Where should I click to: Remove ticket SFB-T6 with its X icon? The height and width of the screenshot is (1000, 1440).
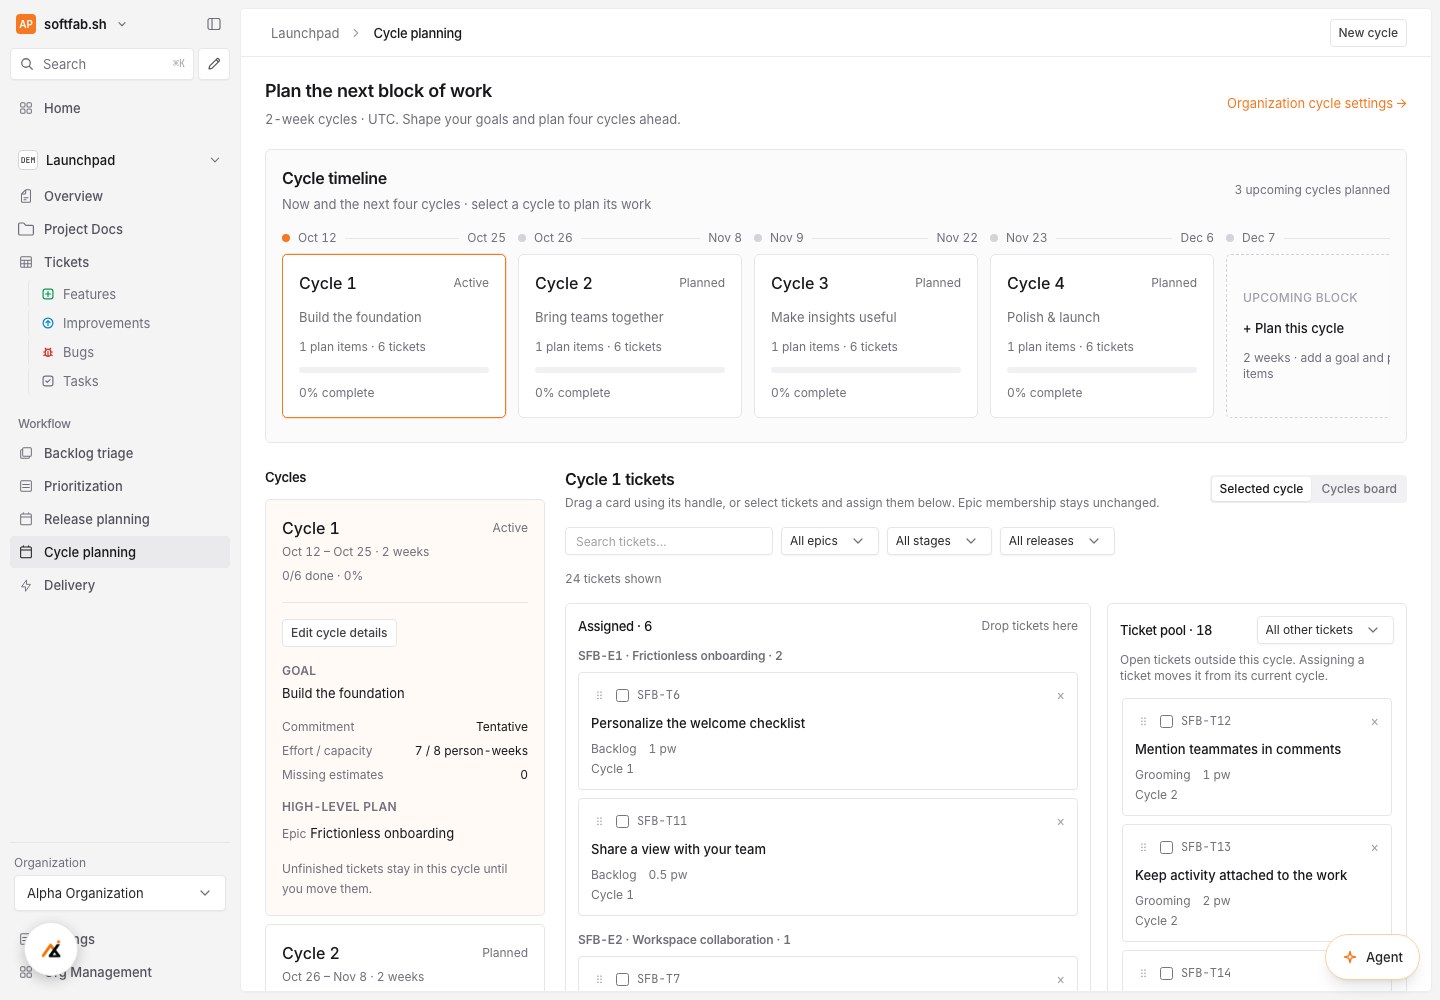coord(1061,696)
